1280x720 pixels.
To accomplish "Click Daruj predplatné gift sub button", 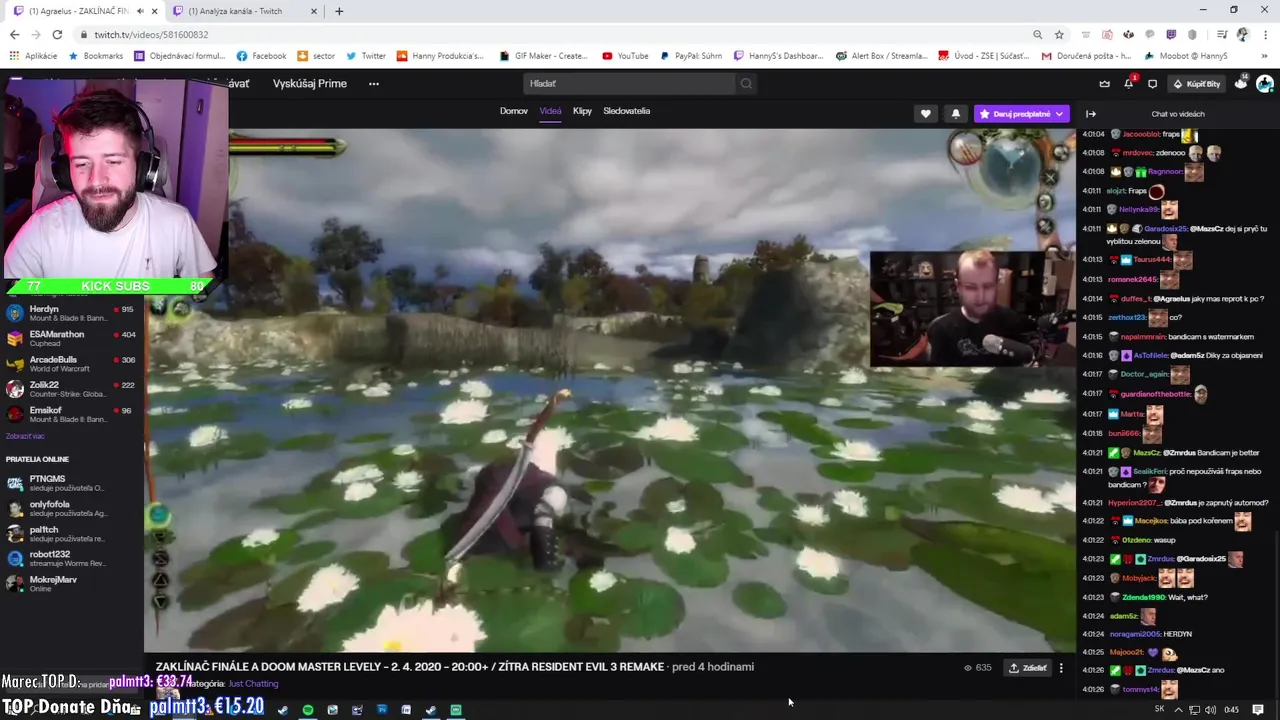I will [x=1021, y=114].
